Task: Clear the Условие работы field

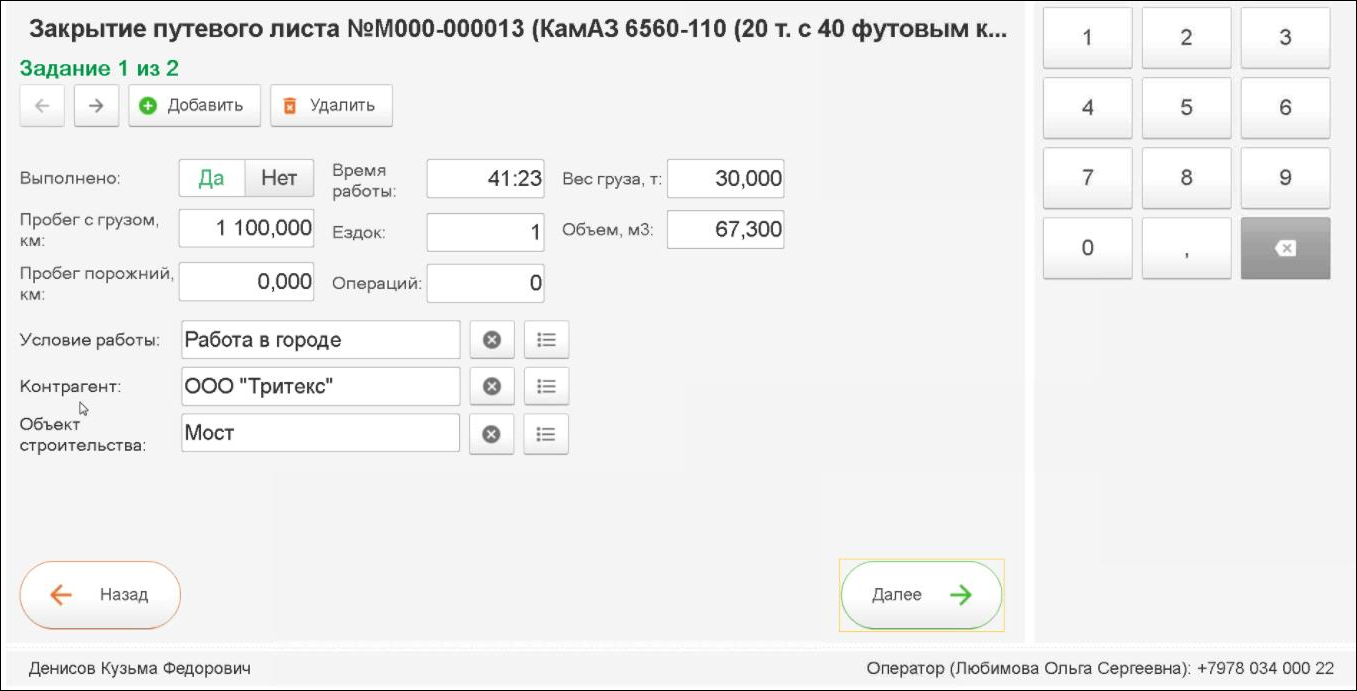Action: pyautogui.click(x=491, y=340)
